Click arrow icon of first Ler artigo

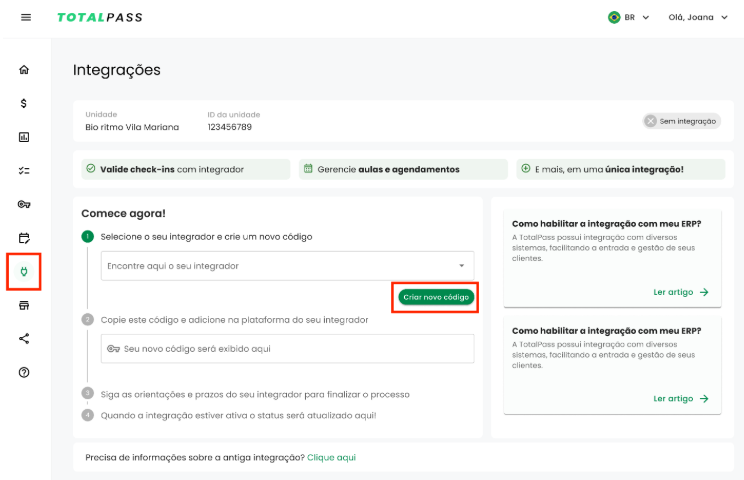(x=704, y=292)
